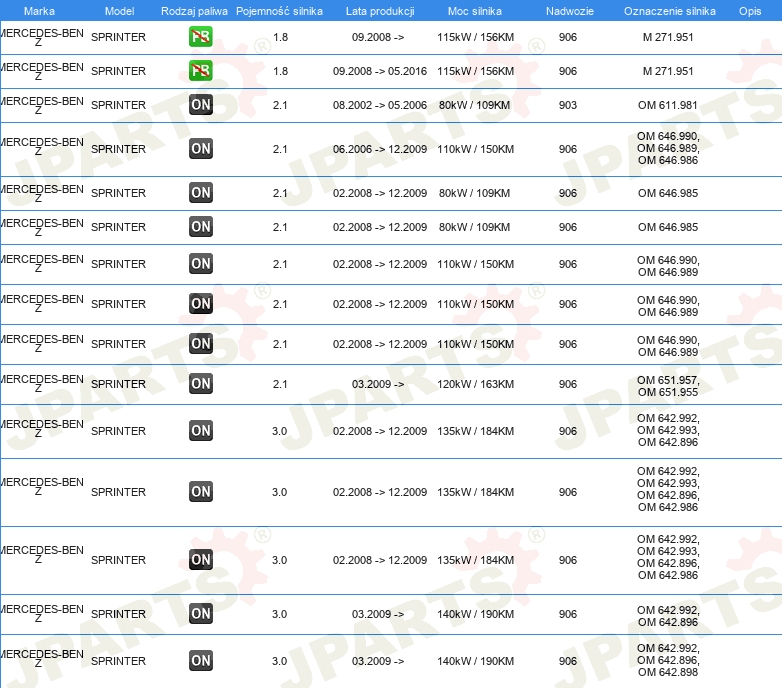Click the Opis column header
Image resolution: width=782 pixels, height=688 pixels.
[750, 11]
